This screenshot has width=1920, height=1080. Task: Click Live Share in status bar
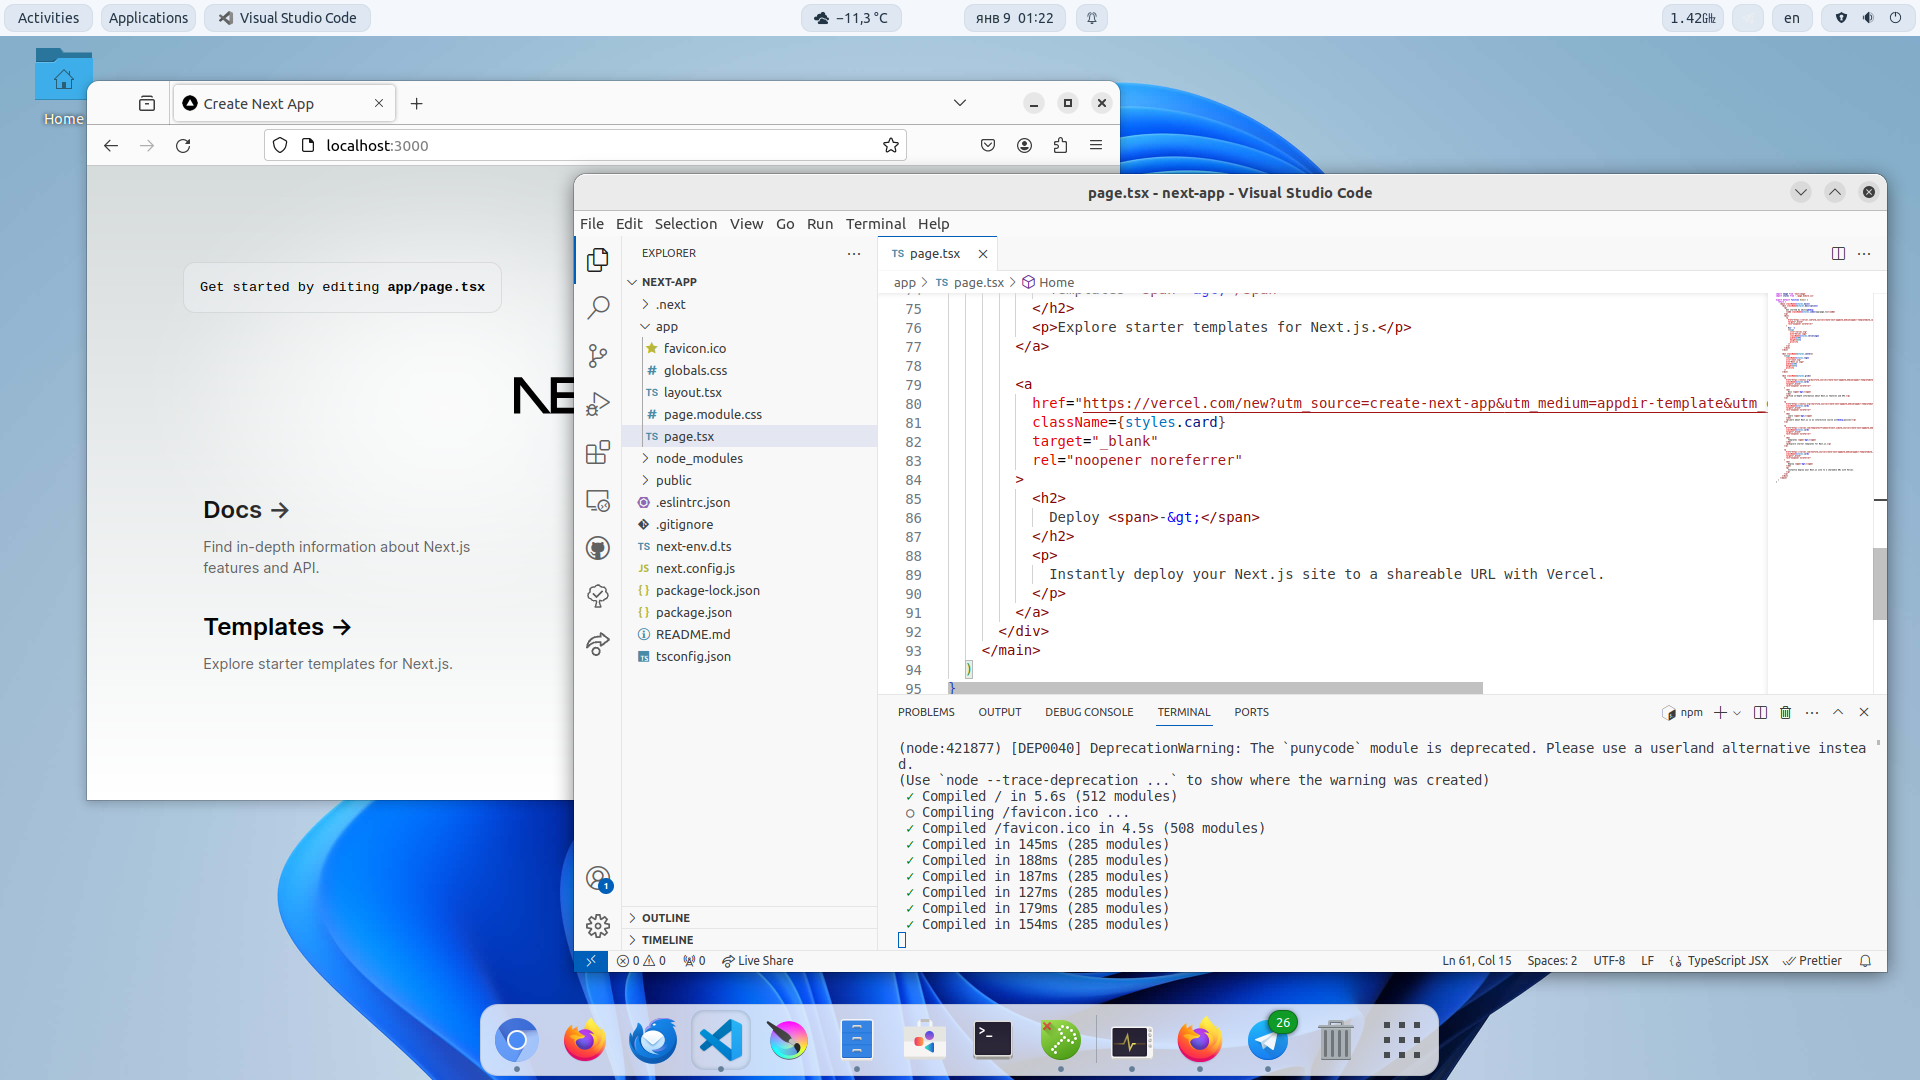point(757,961)
